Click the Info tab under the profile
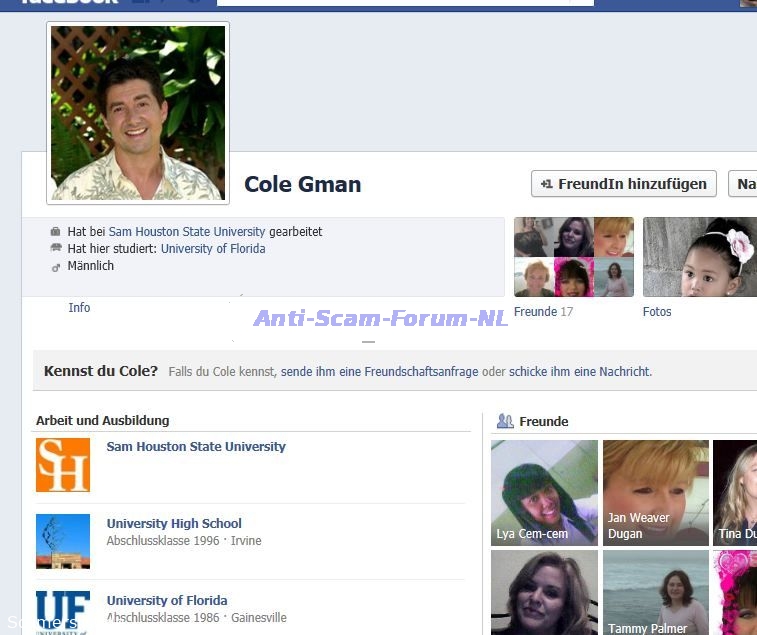 coord(79,308)
